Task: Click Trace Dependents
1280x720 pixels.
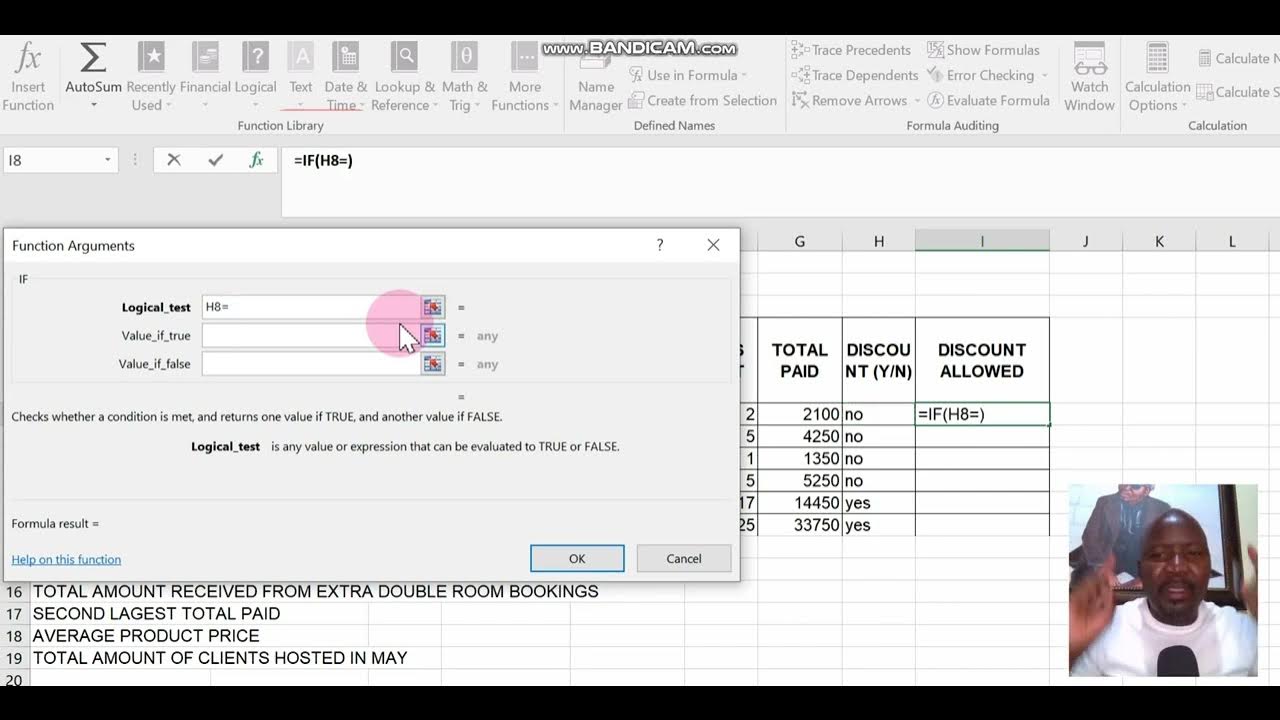Action: coord(855,75)
